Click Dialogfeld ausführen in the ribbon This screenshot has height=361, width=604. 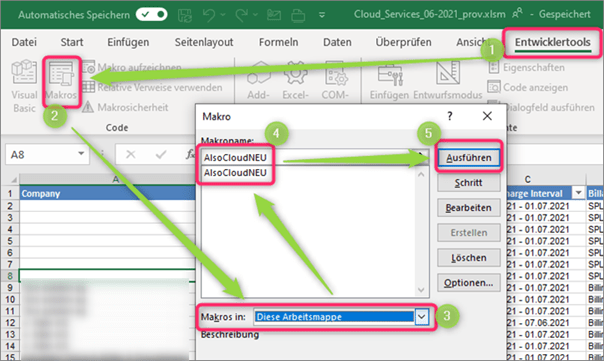coord(541,107)
